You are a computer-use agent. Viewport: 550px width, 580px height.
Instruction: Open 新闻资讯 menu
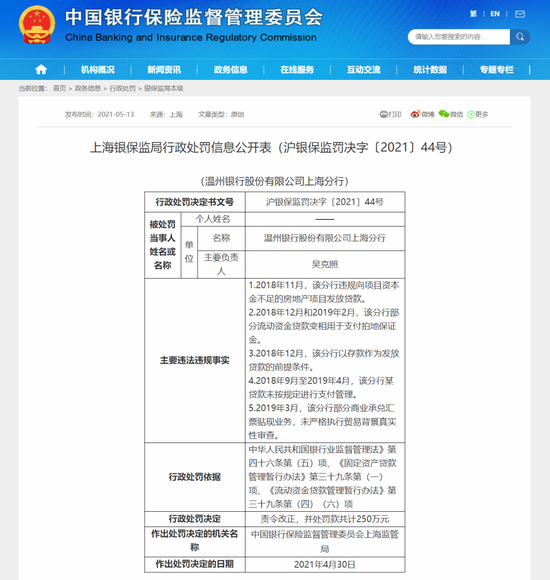click(x=164, y=70)
